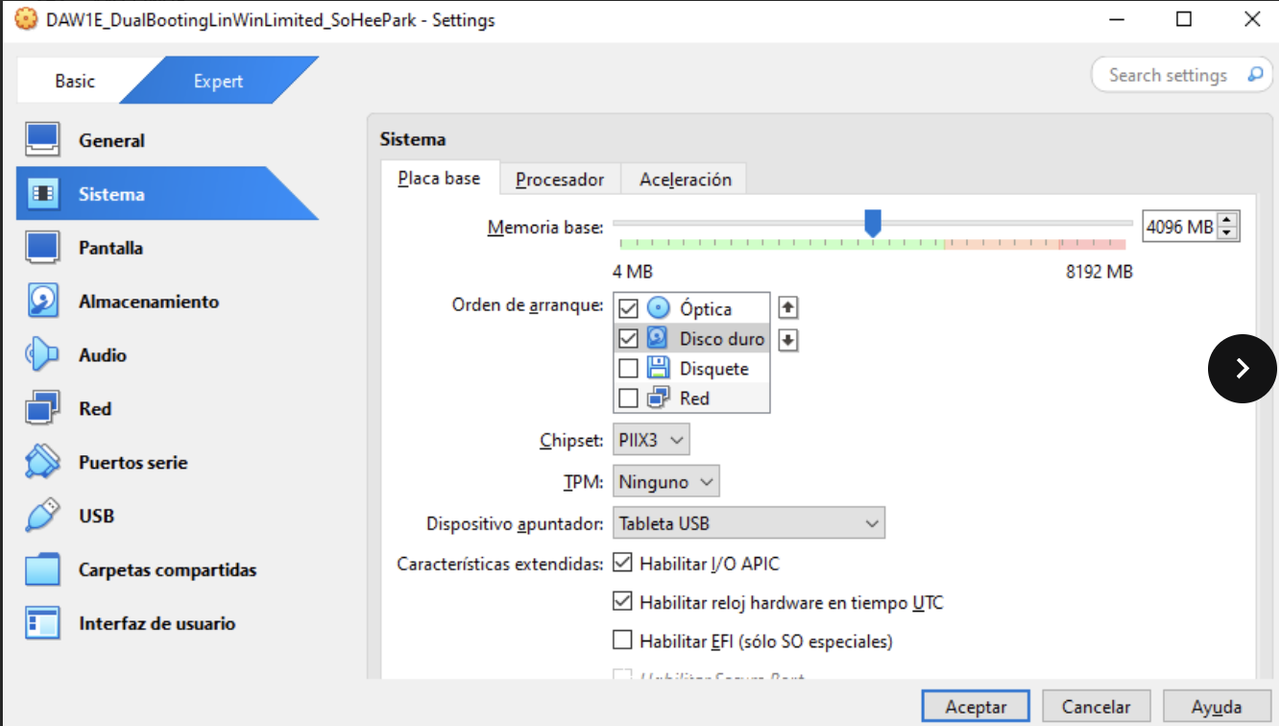This screenshot has width=1279, height=726.
Task: Select the Sistema section icon
Action: point(43,194)
